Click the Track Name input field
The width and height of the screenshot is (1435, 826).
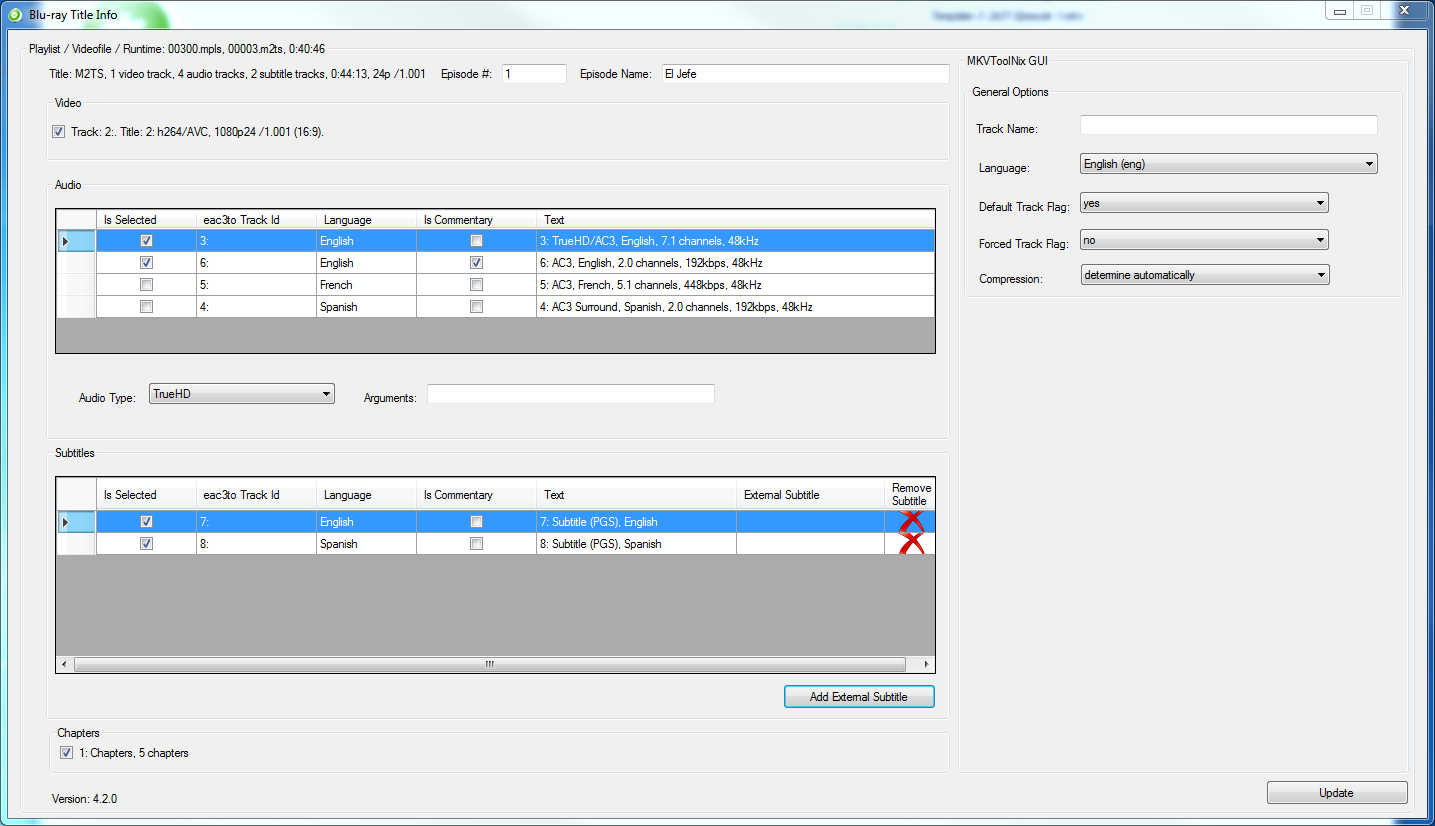point(1229,125)
